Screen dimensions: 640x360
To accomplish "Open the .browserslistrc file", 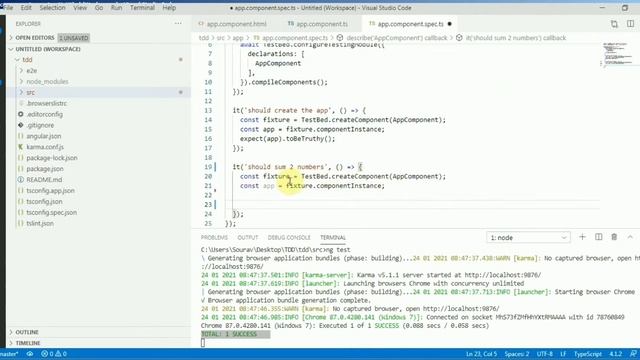I will point(47,103).
